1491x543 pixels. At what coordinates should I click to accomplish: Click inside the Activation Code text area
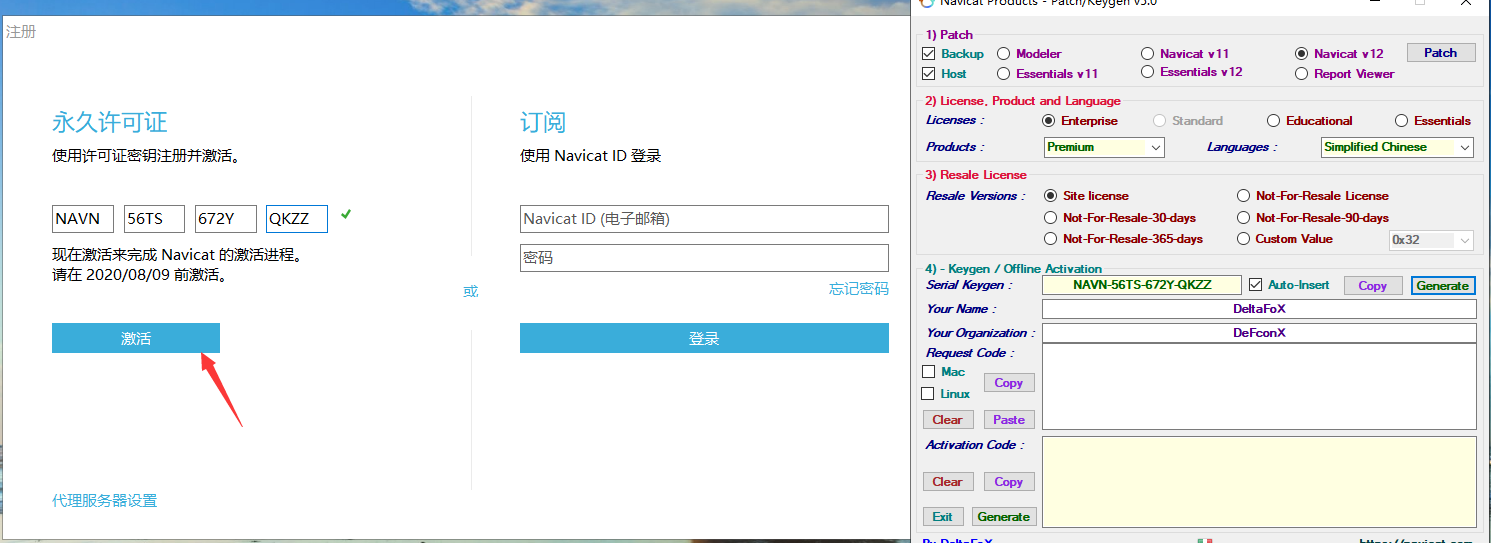point(1259,481)
